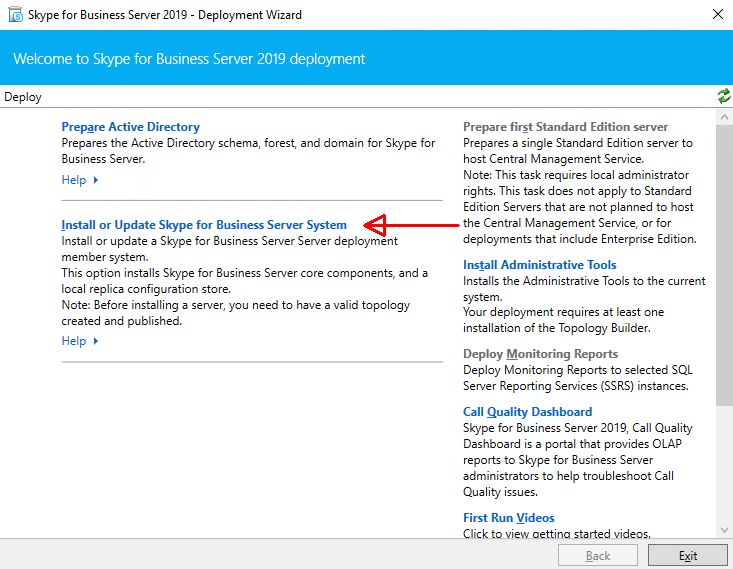Click the text 'local replica configuration store.'
Screen dimensions: 733x569
[x=146, y=289]
